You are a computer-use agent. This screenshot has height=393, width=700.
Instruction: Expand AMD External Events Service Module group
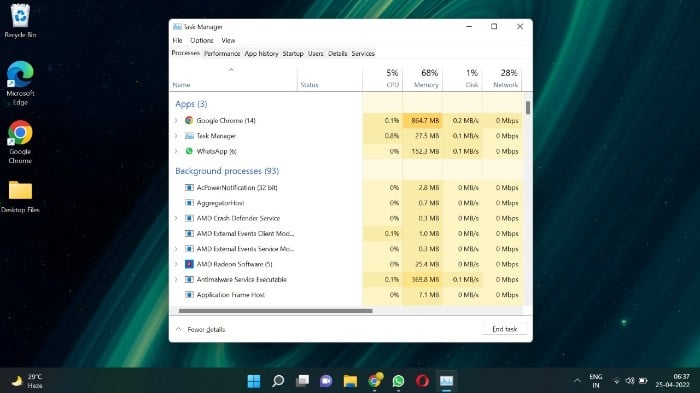click(176, 249)
